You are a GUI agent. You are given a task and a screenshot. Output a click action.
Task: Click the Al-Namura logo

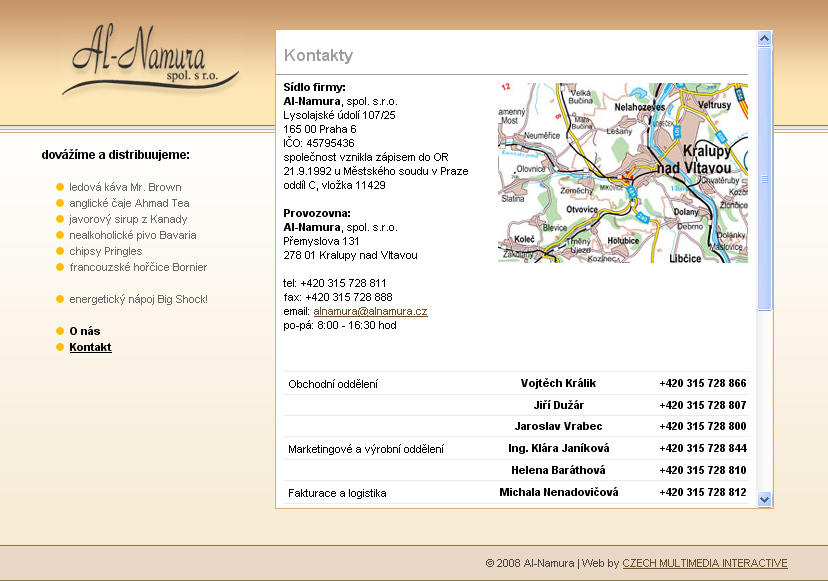[x=150, y=60]
